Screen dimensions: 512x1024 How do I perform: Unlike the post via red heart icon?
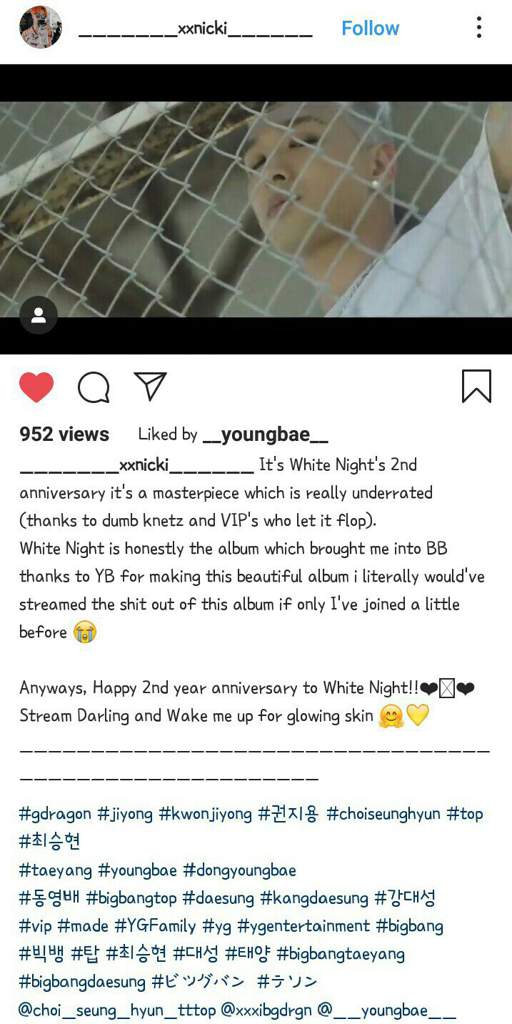point(36,387)
